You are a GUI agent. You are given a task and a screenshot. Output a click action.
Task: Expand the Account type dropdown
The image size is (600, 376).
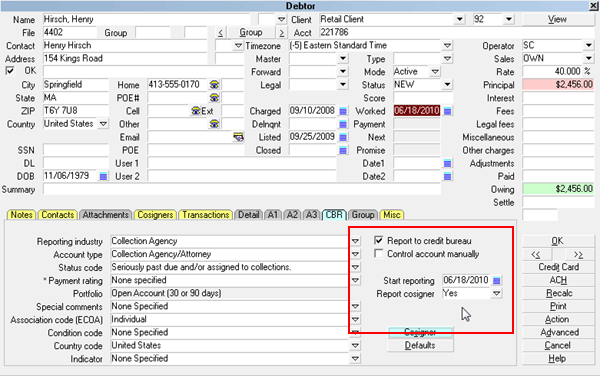355,254
